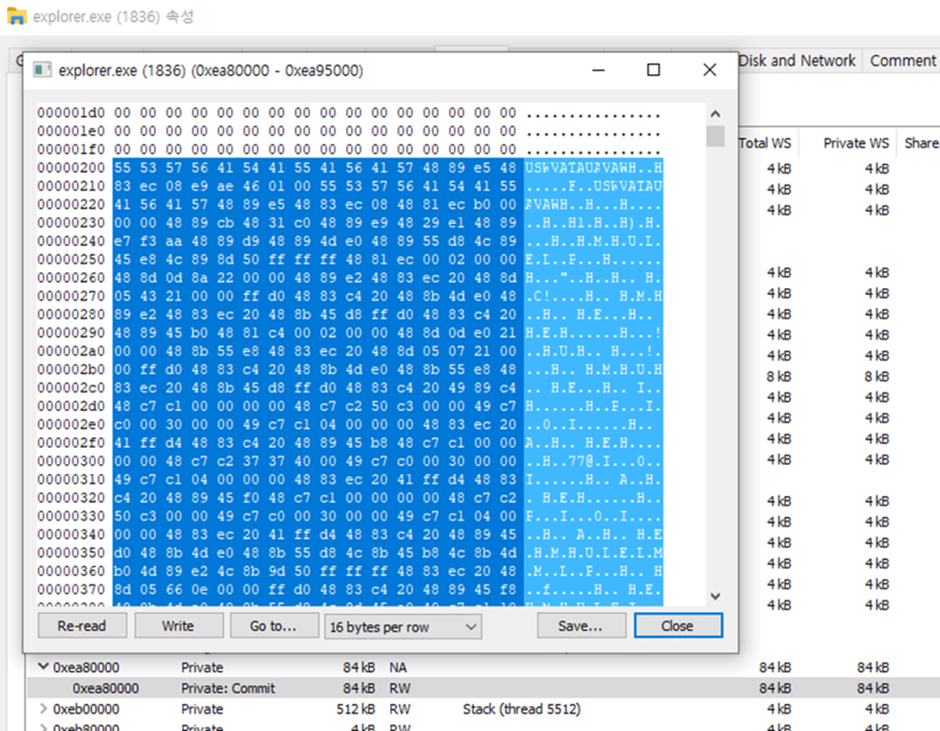The image size is (940, 731).
Task: Switch to the Comment tab
Action: point(902,61)
